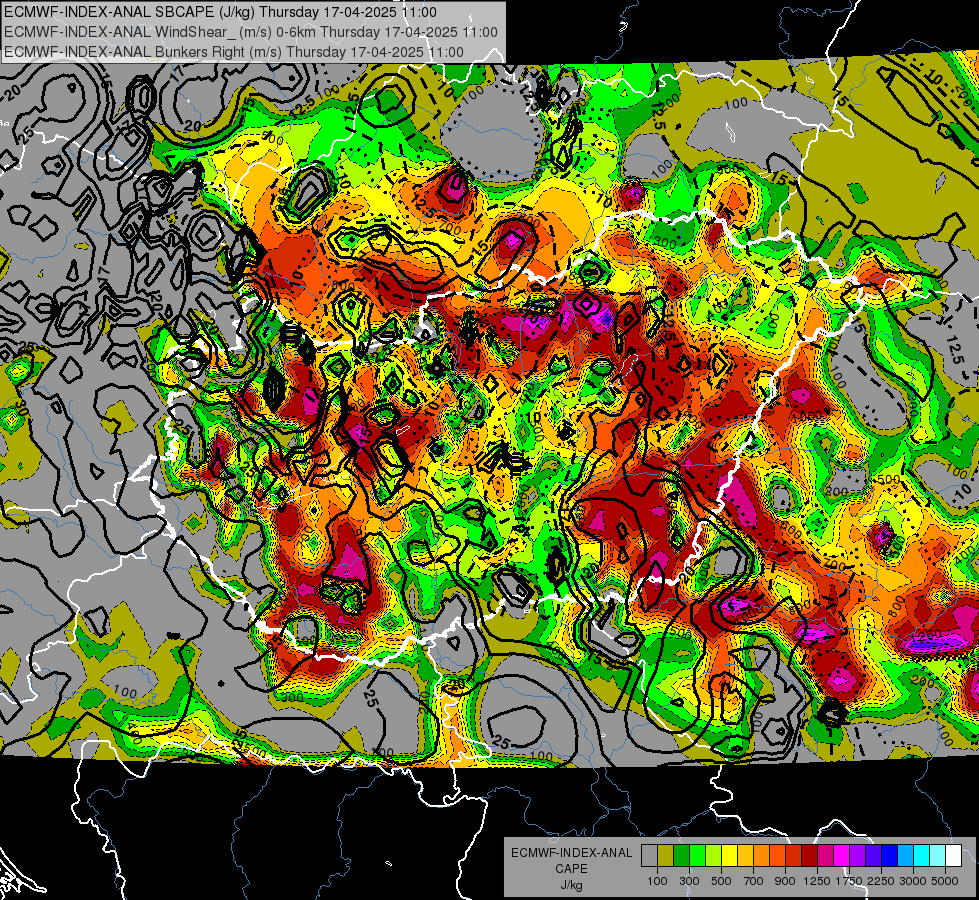Viewport: 979px width, 900px height.
Task: Click the 100 value under legend bar
Action: pos(657,881)
